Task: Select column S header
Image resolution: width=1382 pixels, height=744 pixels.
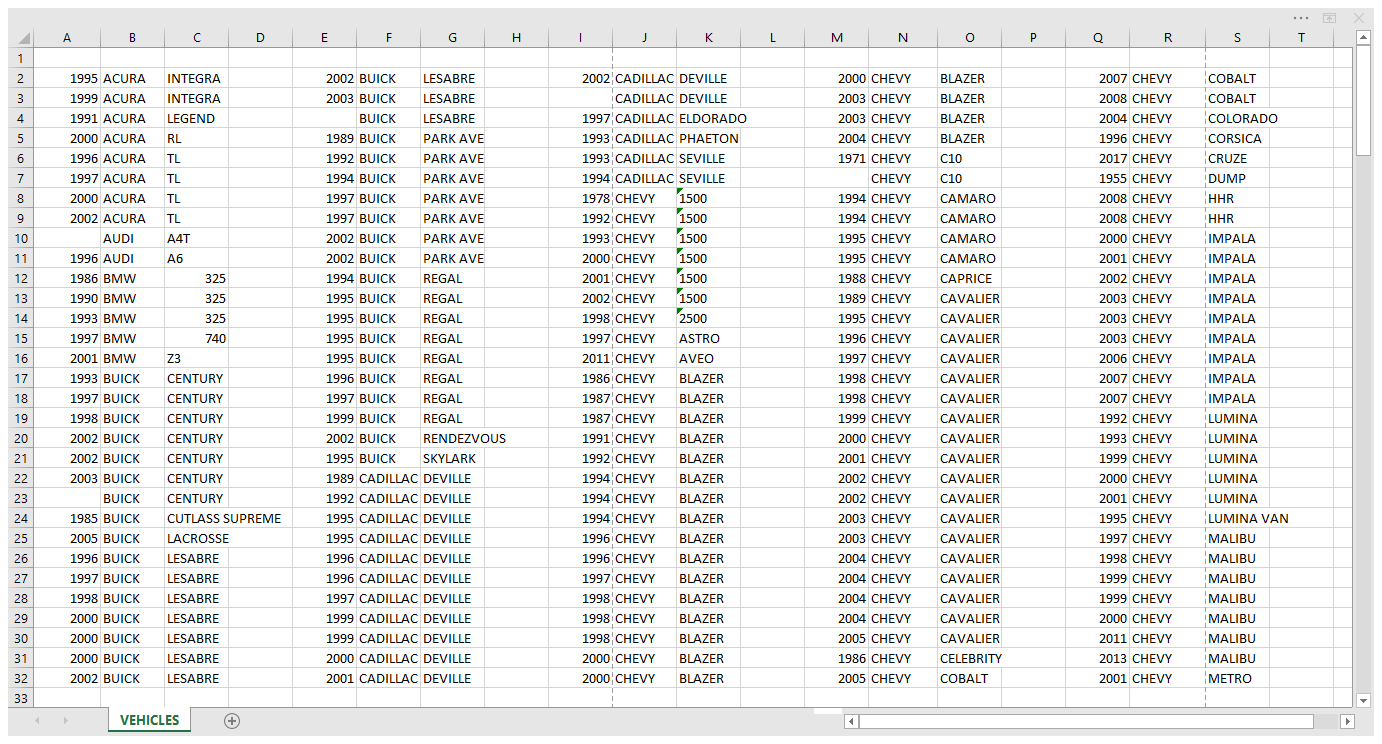Action: [1238, 38]
